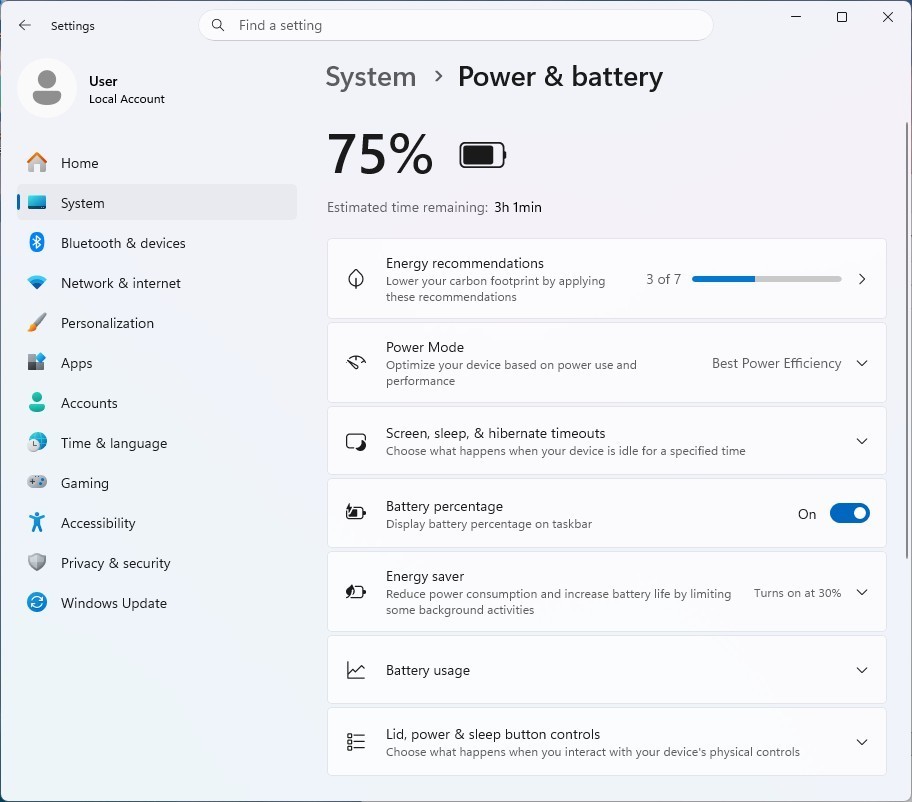Click the 'Best Power Efficiency' value

coord(776,363)
